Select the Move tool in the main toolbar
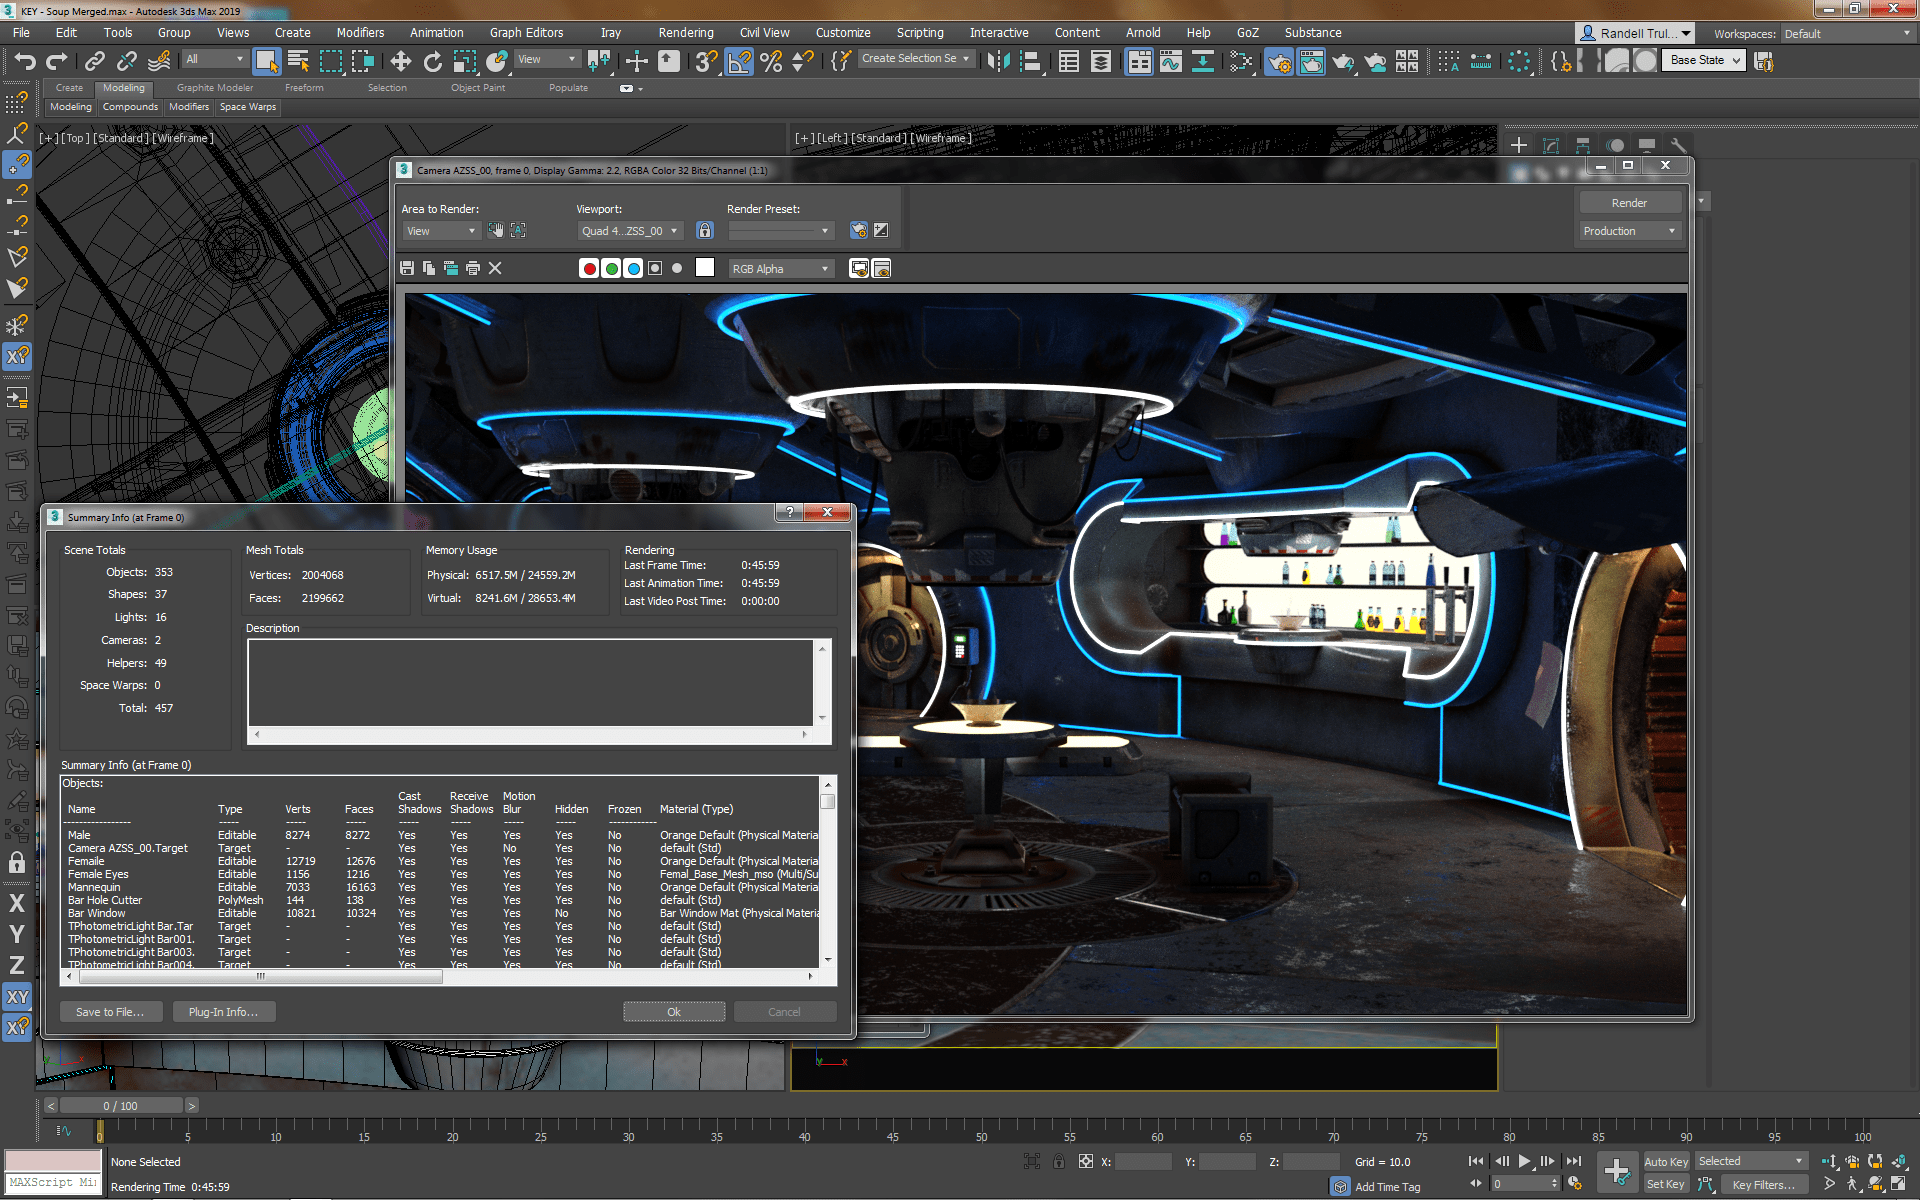The height and width of the screenshot is (1200, 1920). click(400, 62)
